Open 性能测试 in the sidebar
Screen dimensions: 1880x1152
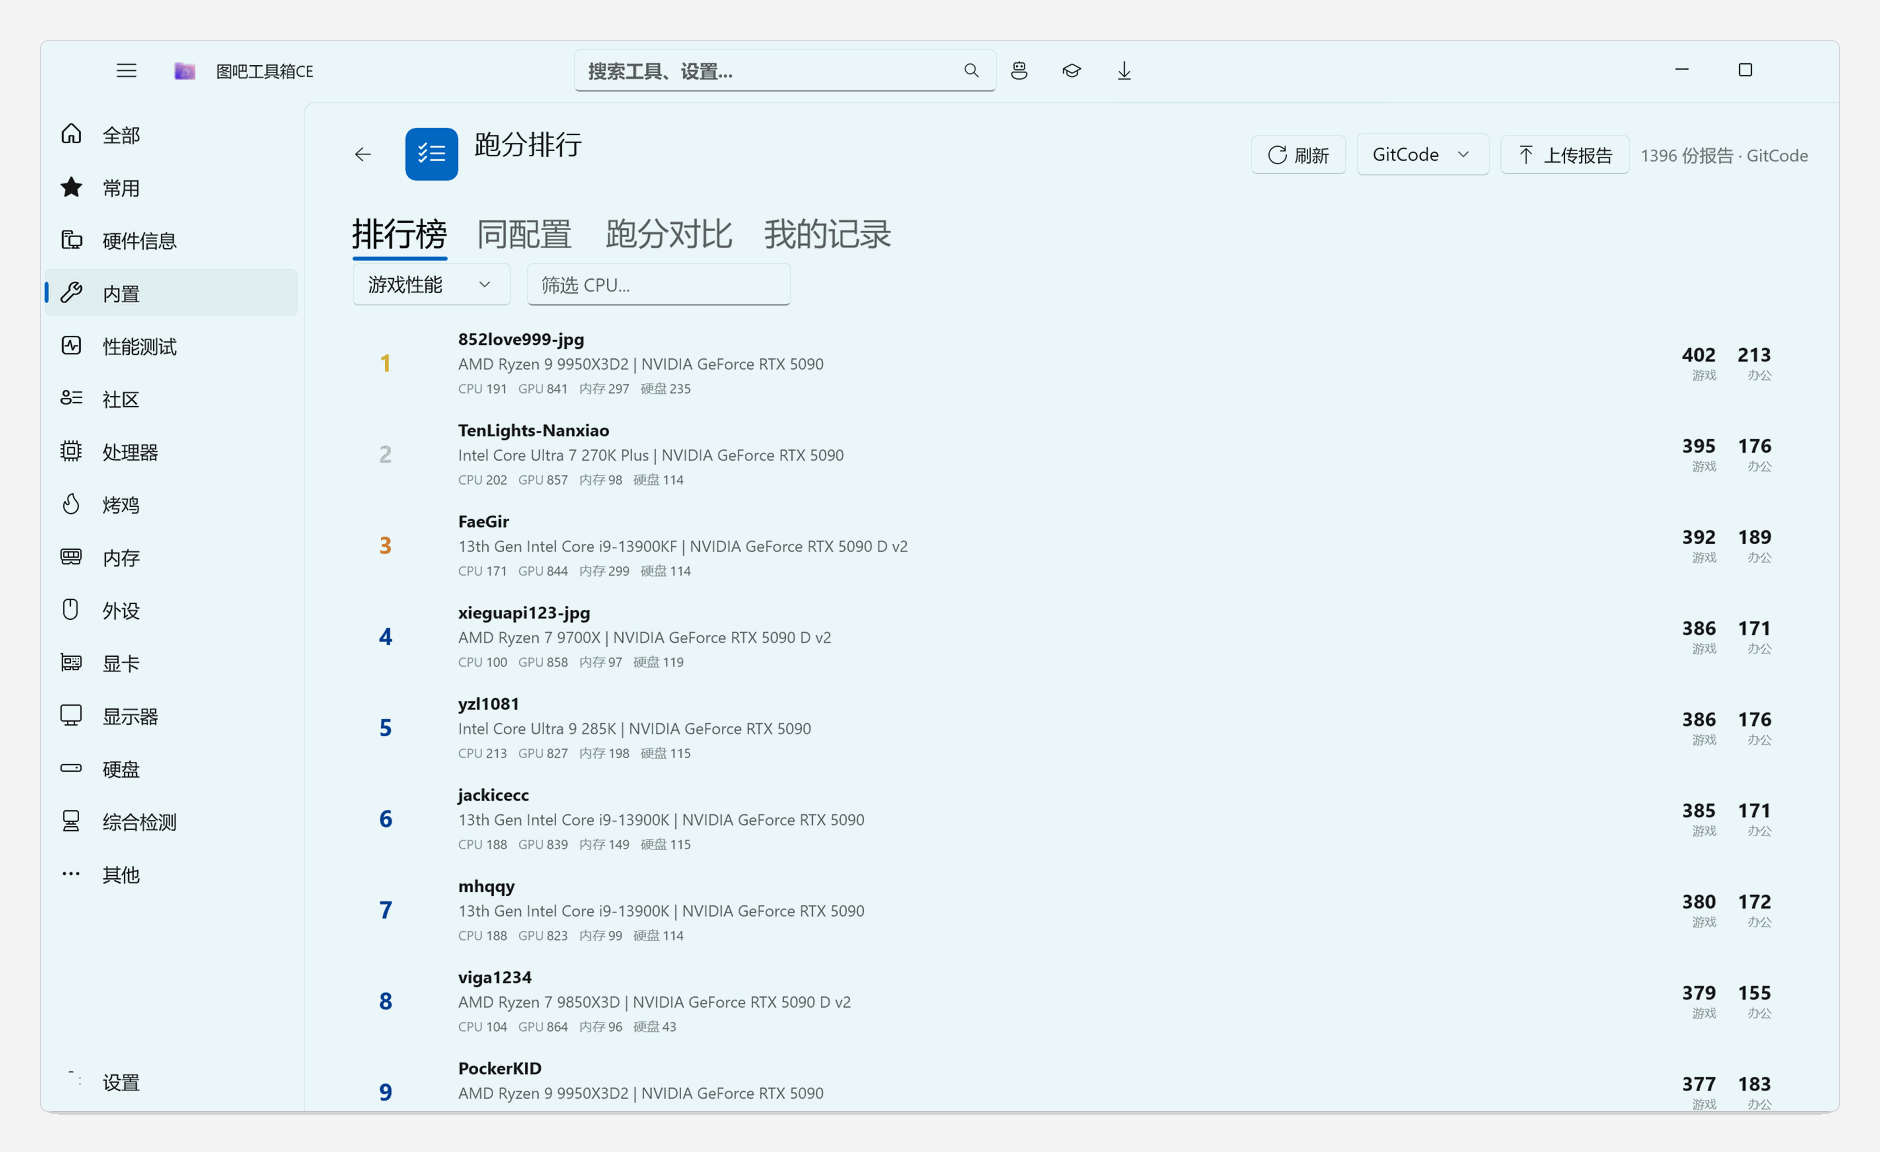tap(171, 347)
